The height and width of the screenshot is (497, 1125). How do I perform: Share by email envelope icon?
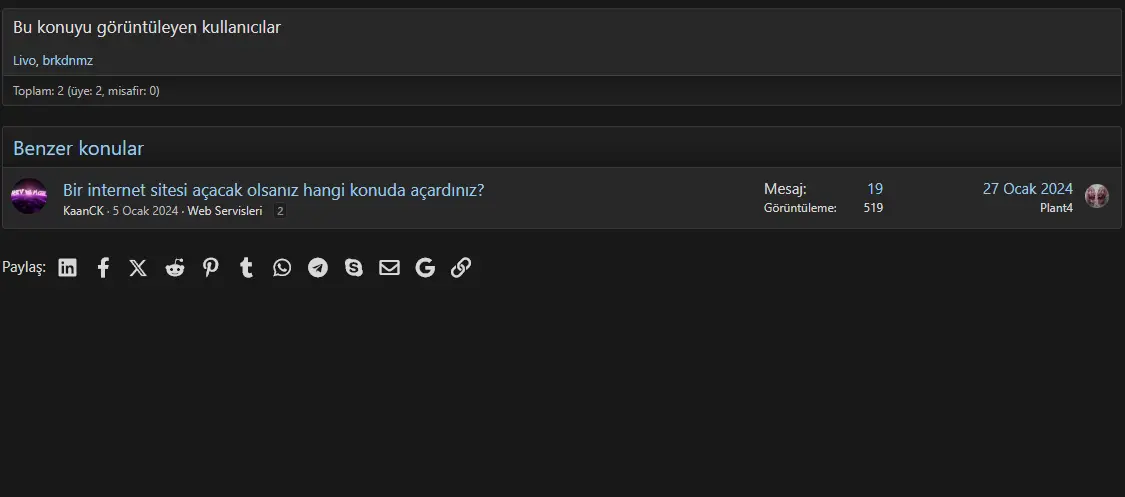(x=390, y=268)
